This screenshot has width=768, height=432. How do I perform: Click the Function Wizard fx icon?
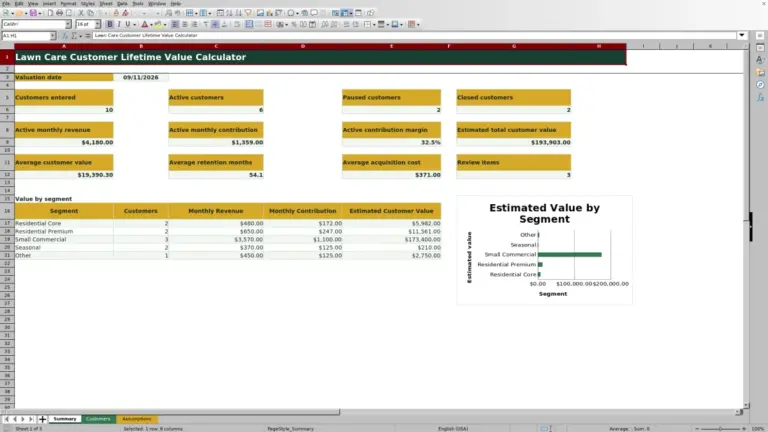tap(65, 36)
